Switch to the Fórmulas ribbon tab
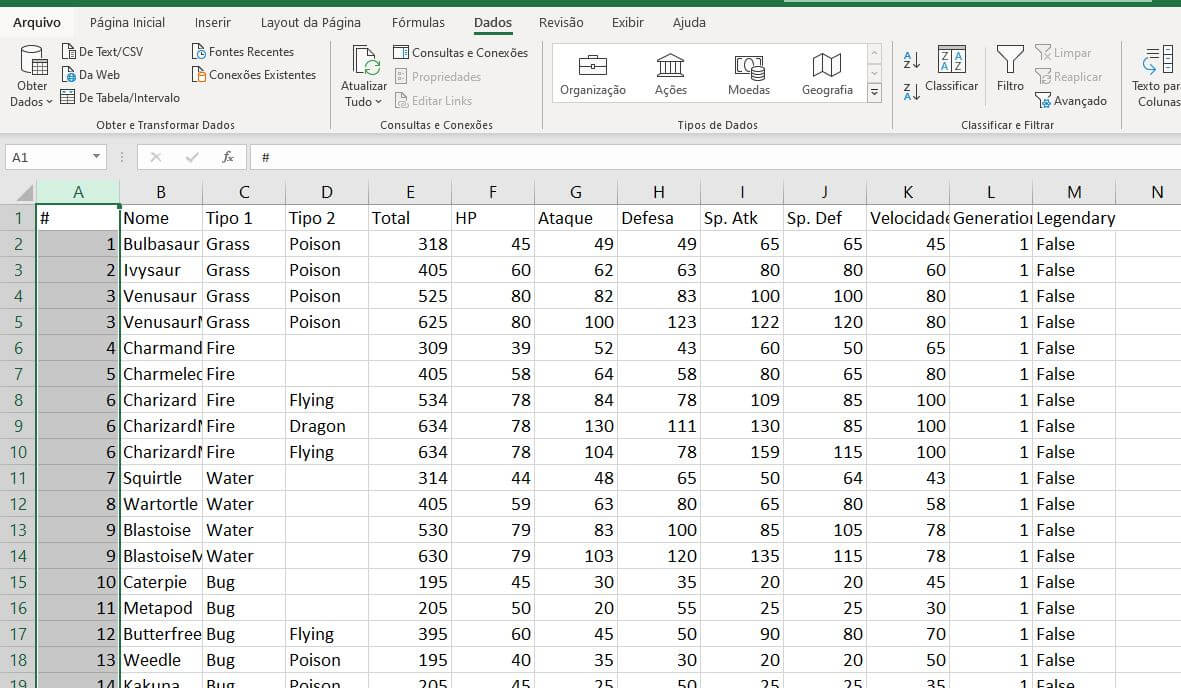Viewport: 1181px width, 688px height. tap(418, 21)
